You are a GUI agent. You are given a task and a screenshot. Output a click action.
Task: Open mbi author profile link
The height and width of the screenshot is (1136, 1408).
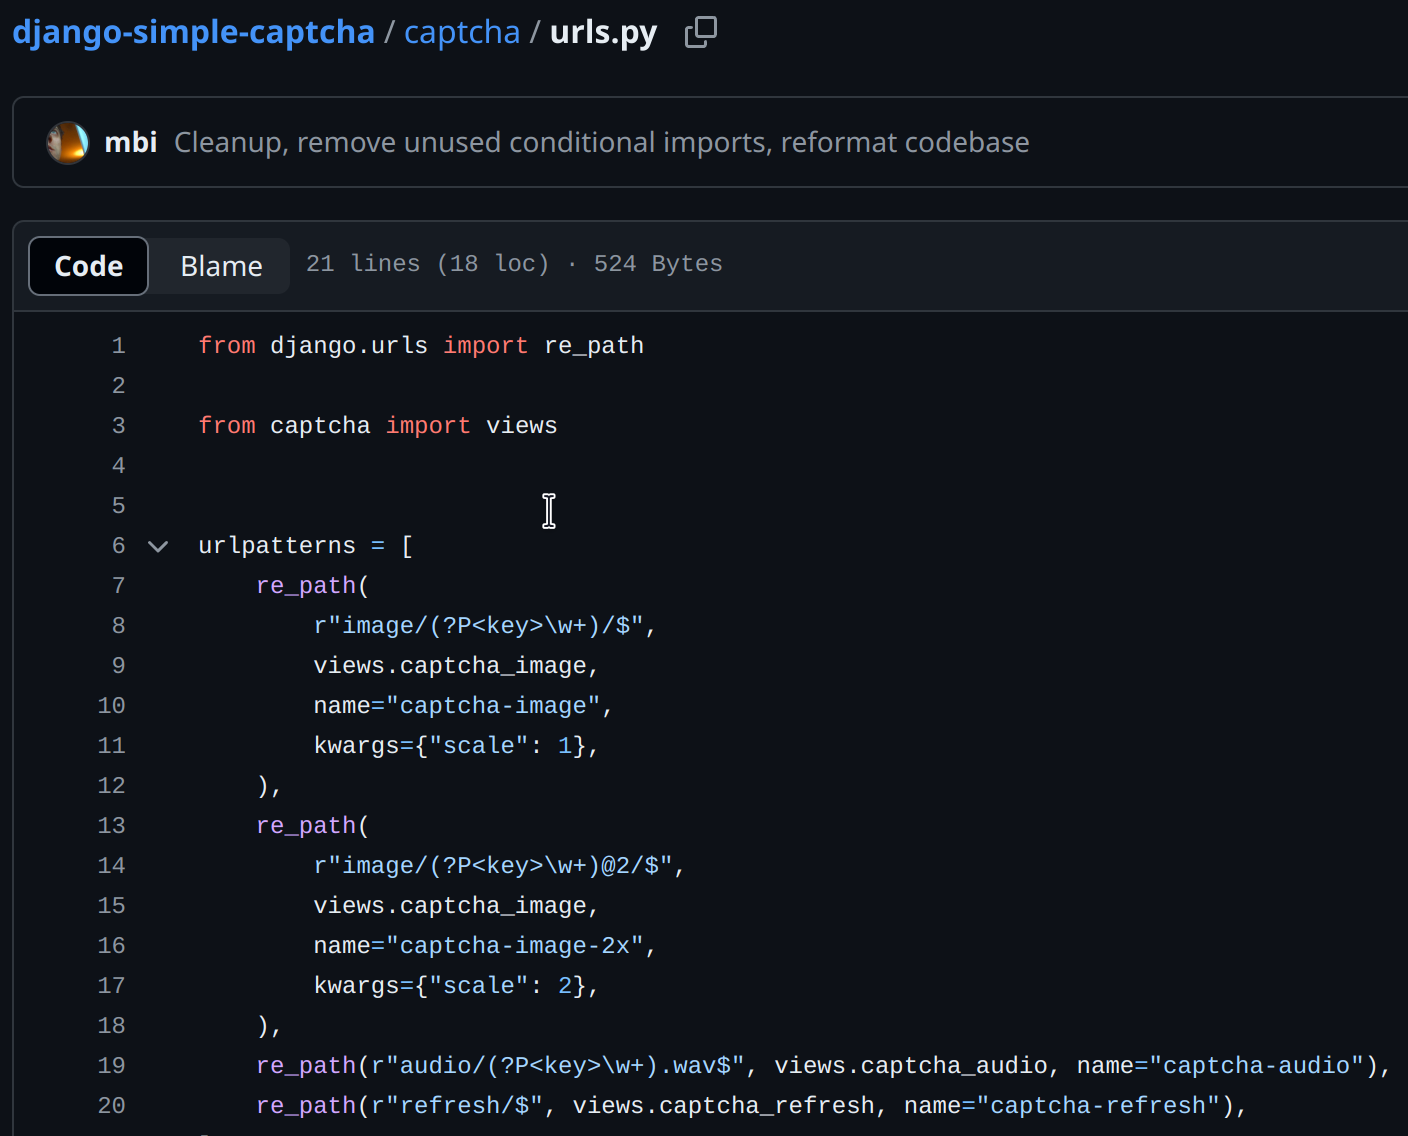pos(131,142)
